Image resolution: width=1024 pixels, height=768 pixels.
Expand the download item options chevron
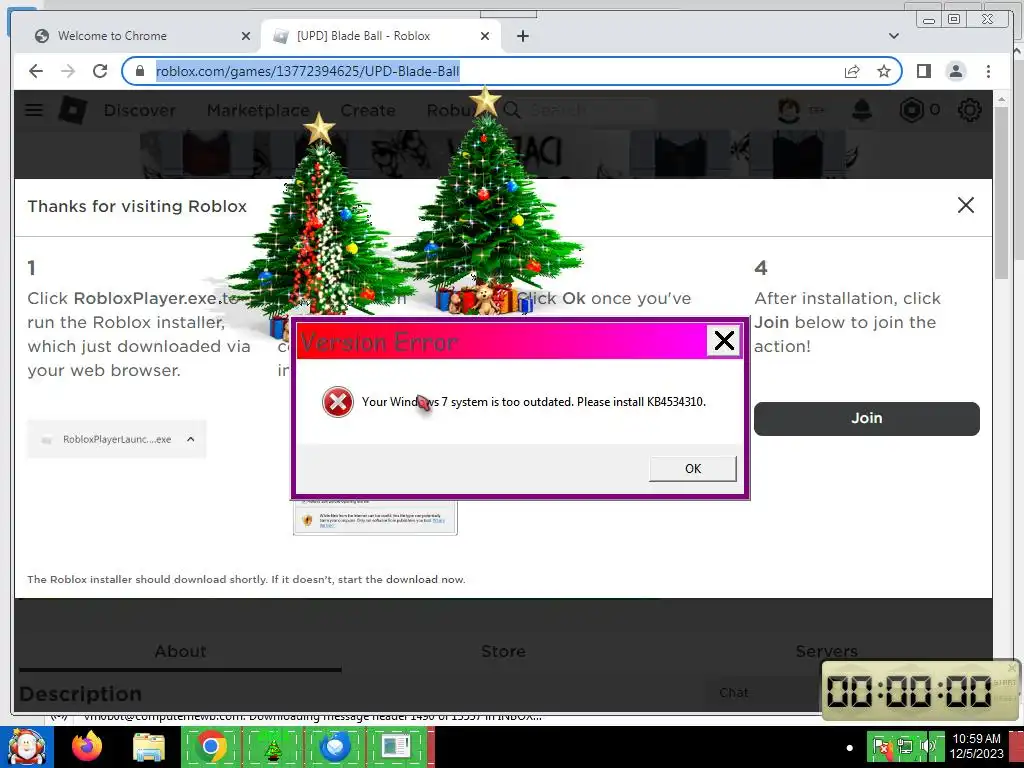click(191, 440)
